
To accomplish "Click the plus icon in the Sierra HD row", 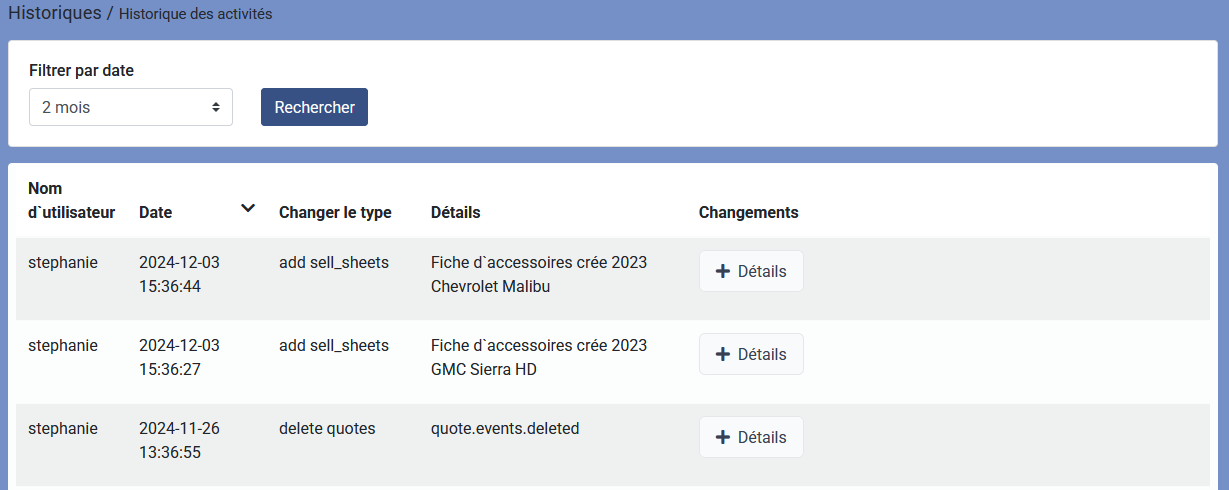I will (724, 354).
